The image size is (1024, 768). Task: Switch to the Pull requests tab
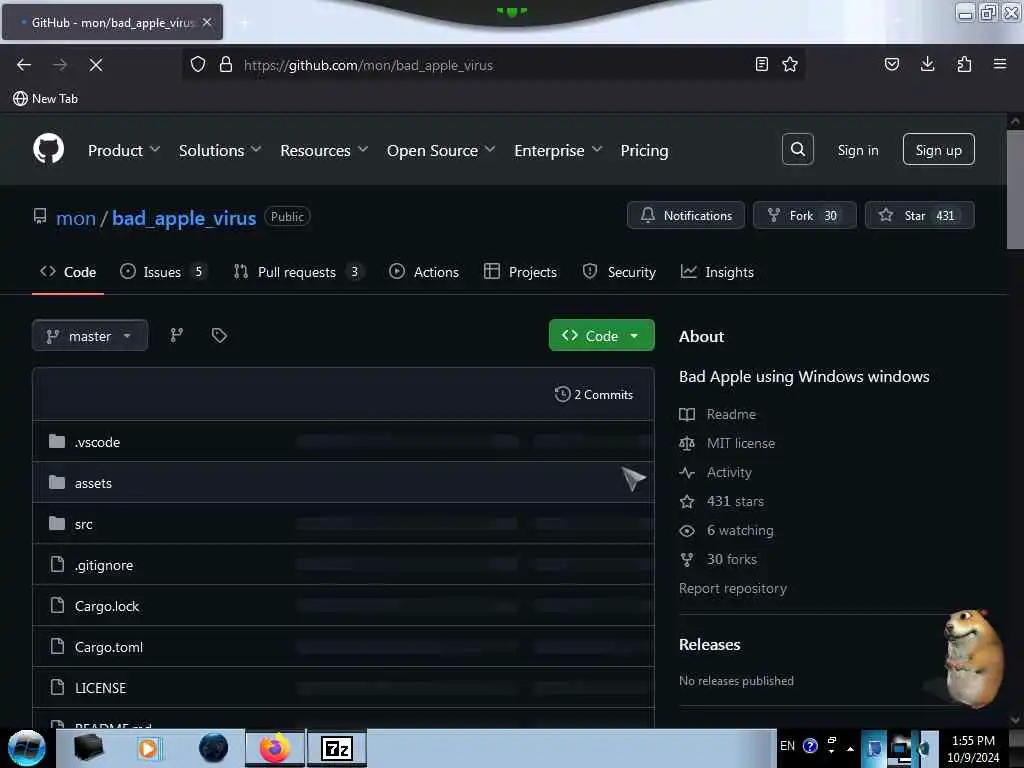coord(298,272)
